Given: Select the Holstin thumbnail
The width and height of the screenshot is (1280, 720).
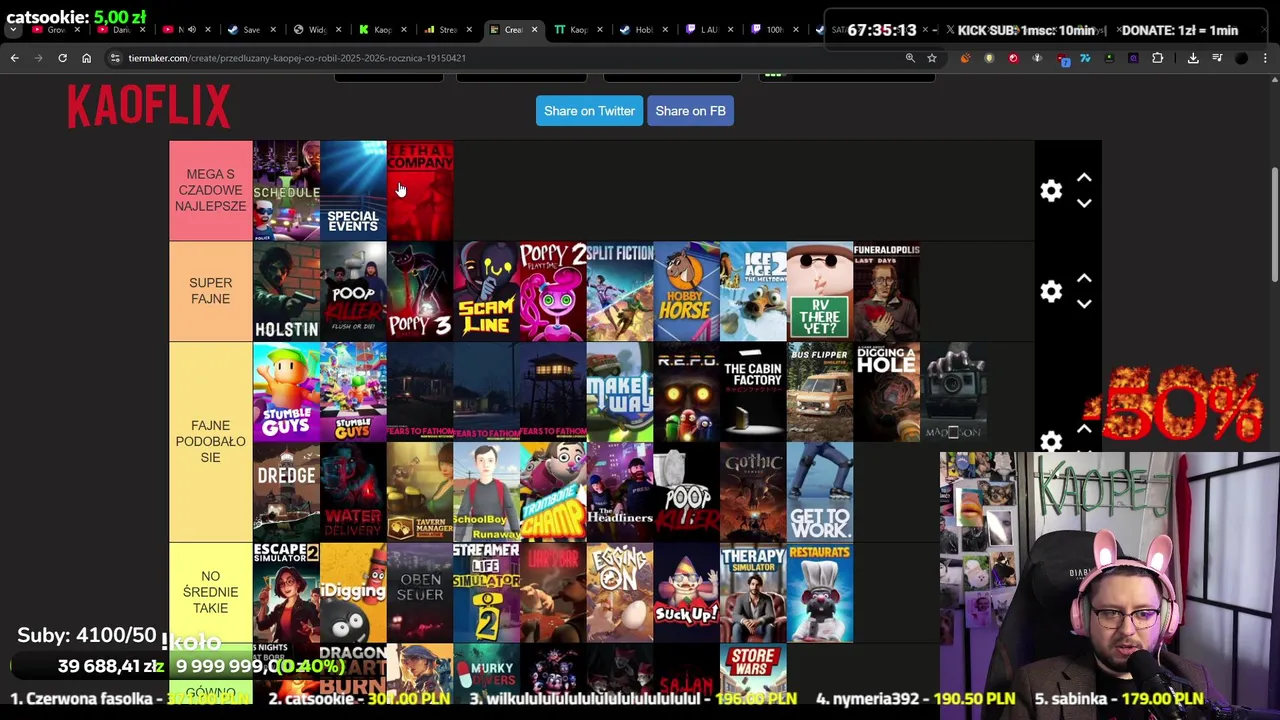Looking at the screenshot, I should [286, 291].
